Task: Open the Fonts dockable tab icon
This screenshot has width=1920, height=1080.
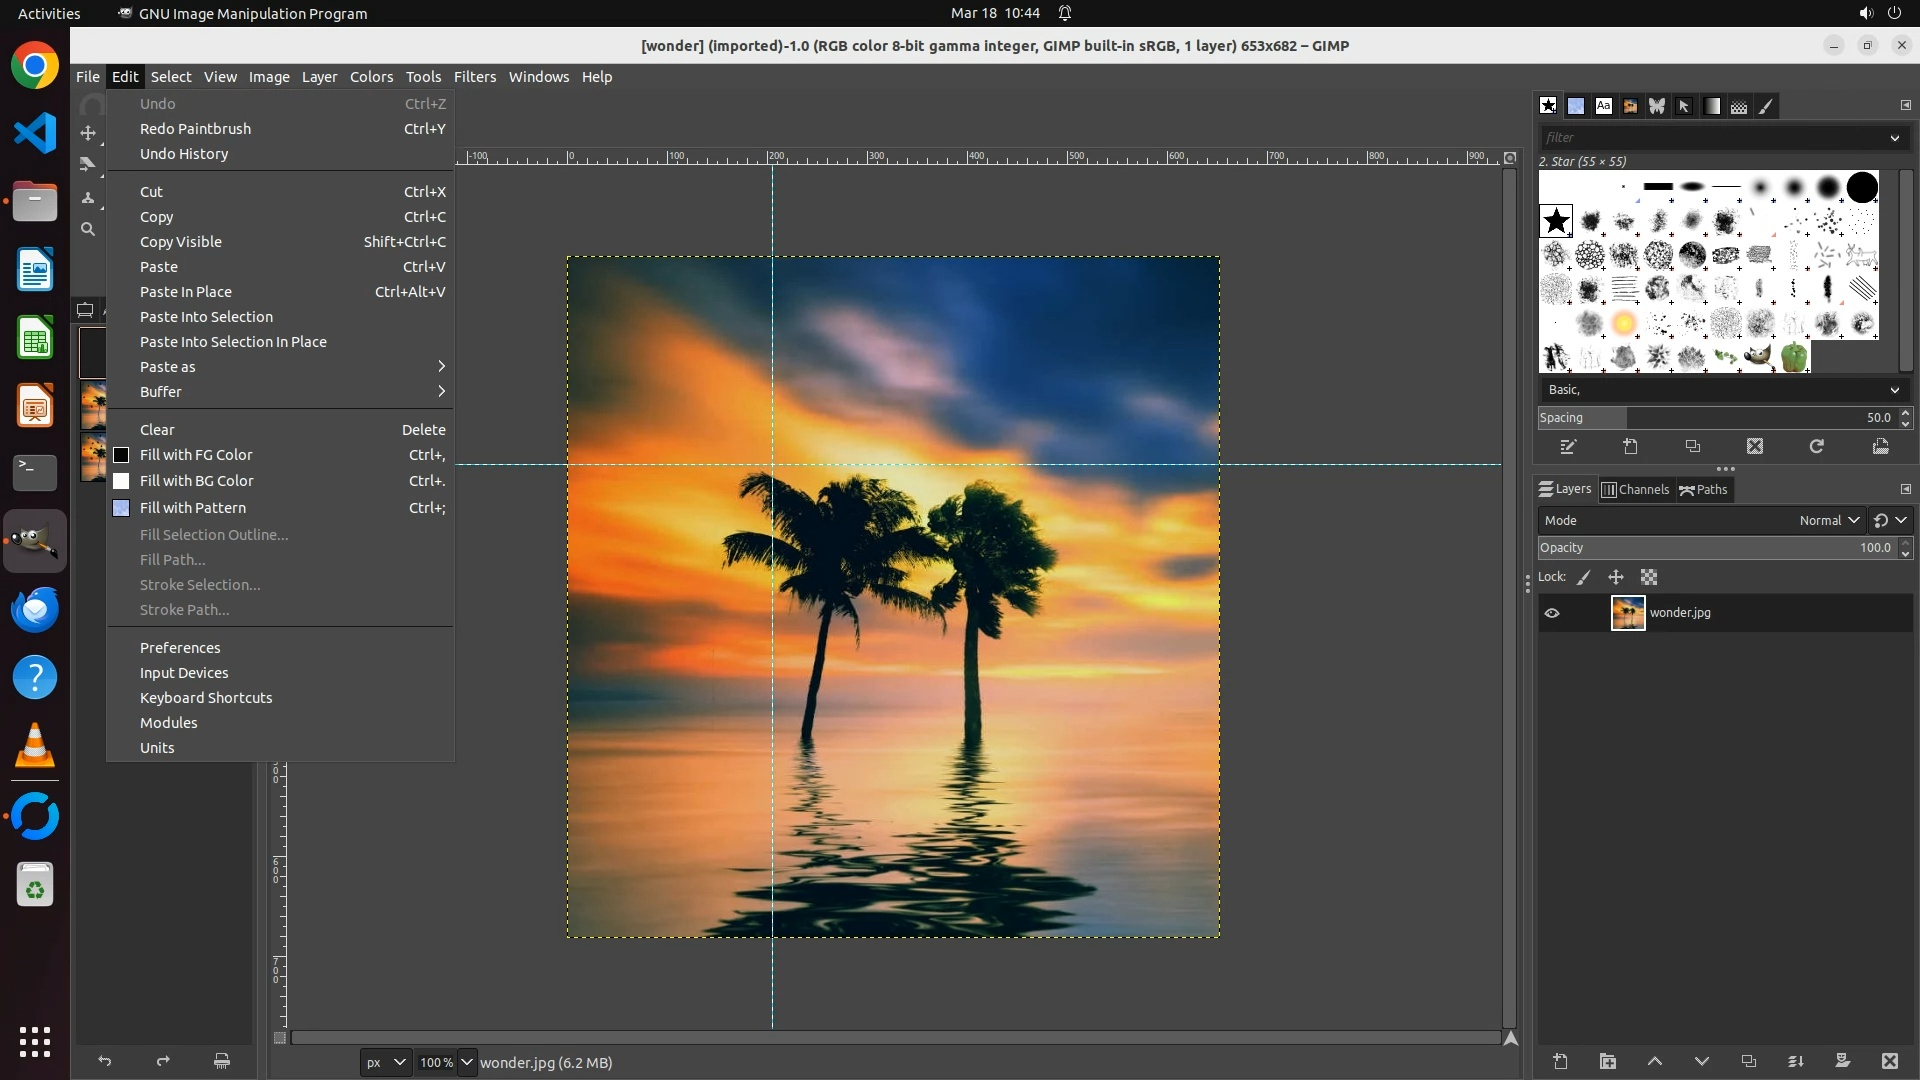Action: point(1603,106)
